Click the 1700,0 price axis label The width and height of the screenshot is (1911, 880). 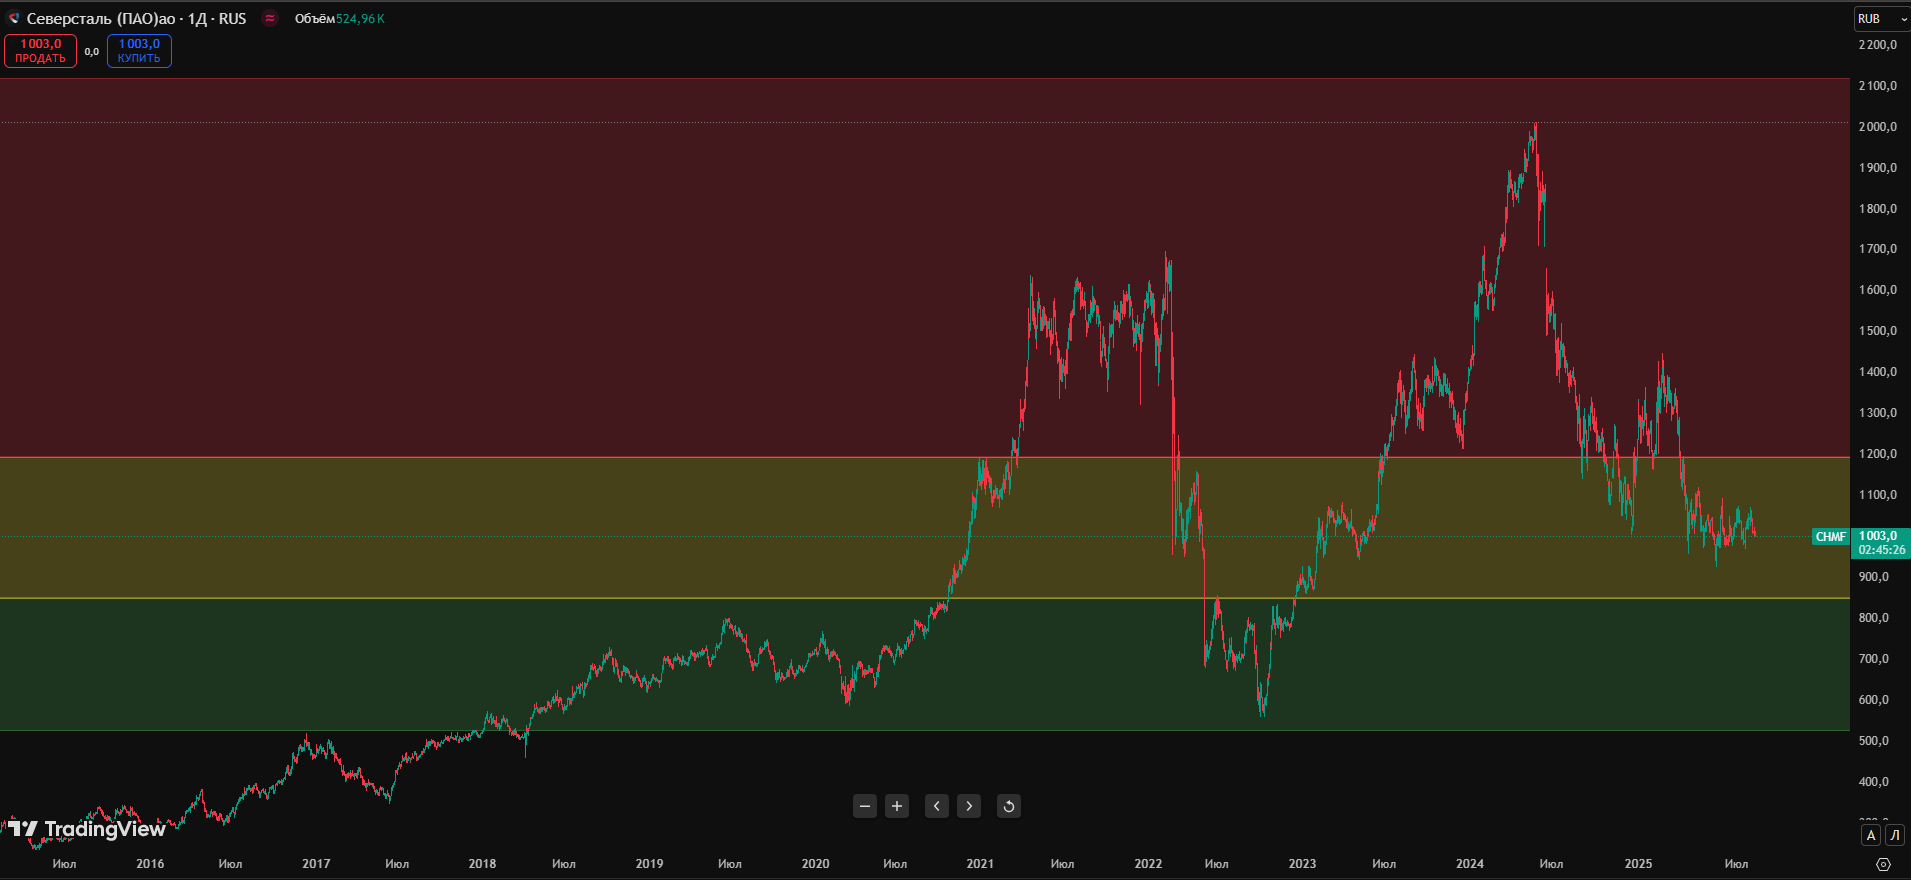[1877, 249]
